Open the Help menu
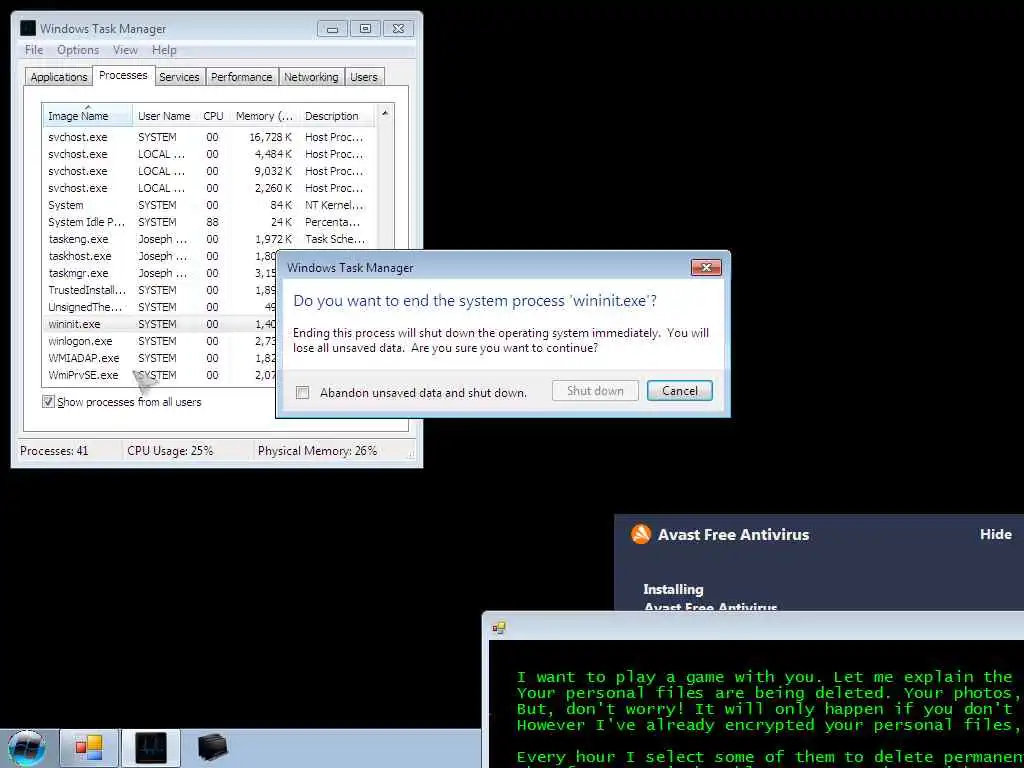1024x768 pixels. pyautogui.click(x=164, y=50)
